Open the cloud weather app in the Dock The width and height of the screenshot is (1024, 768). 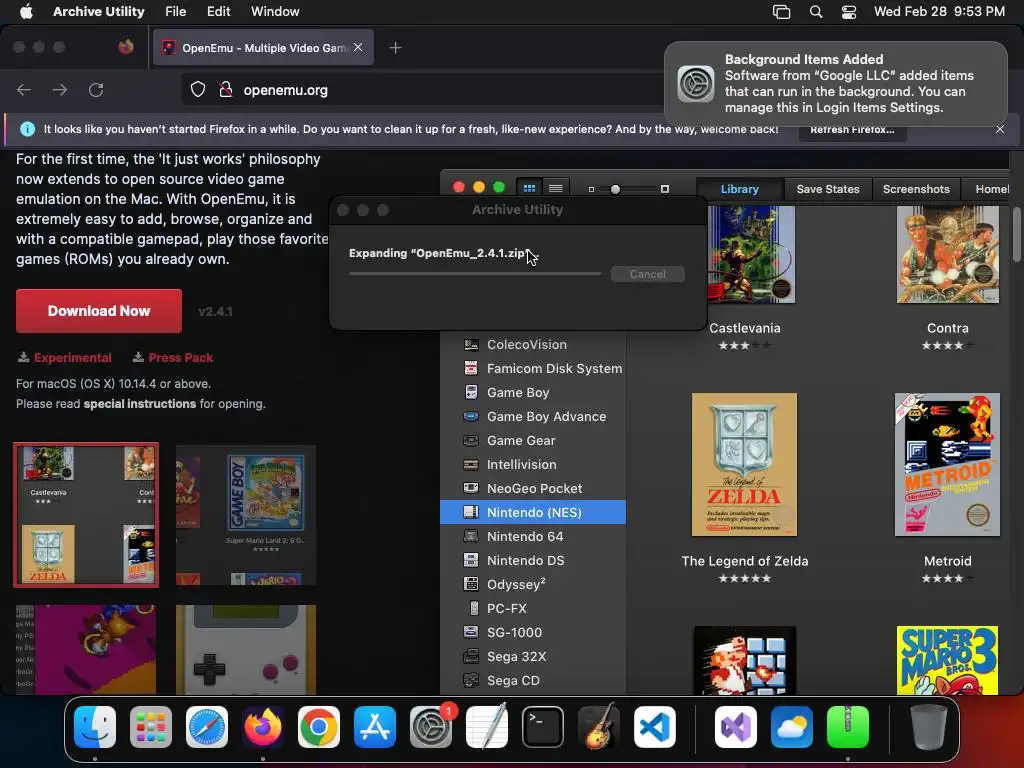coord(792,727)
